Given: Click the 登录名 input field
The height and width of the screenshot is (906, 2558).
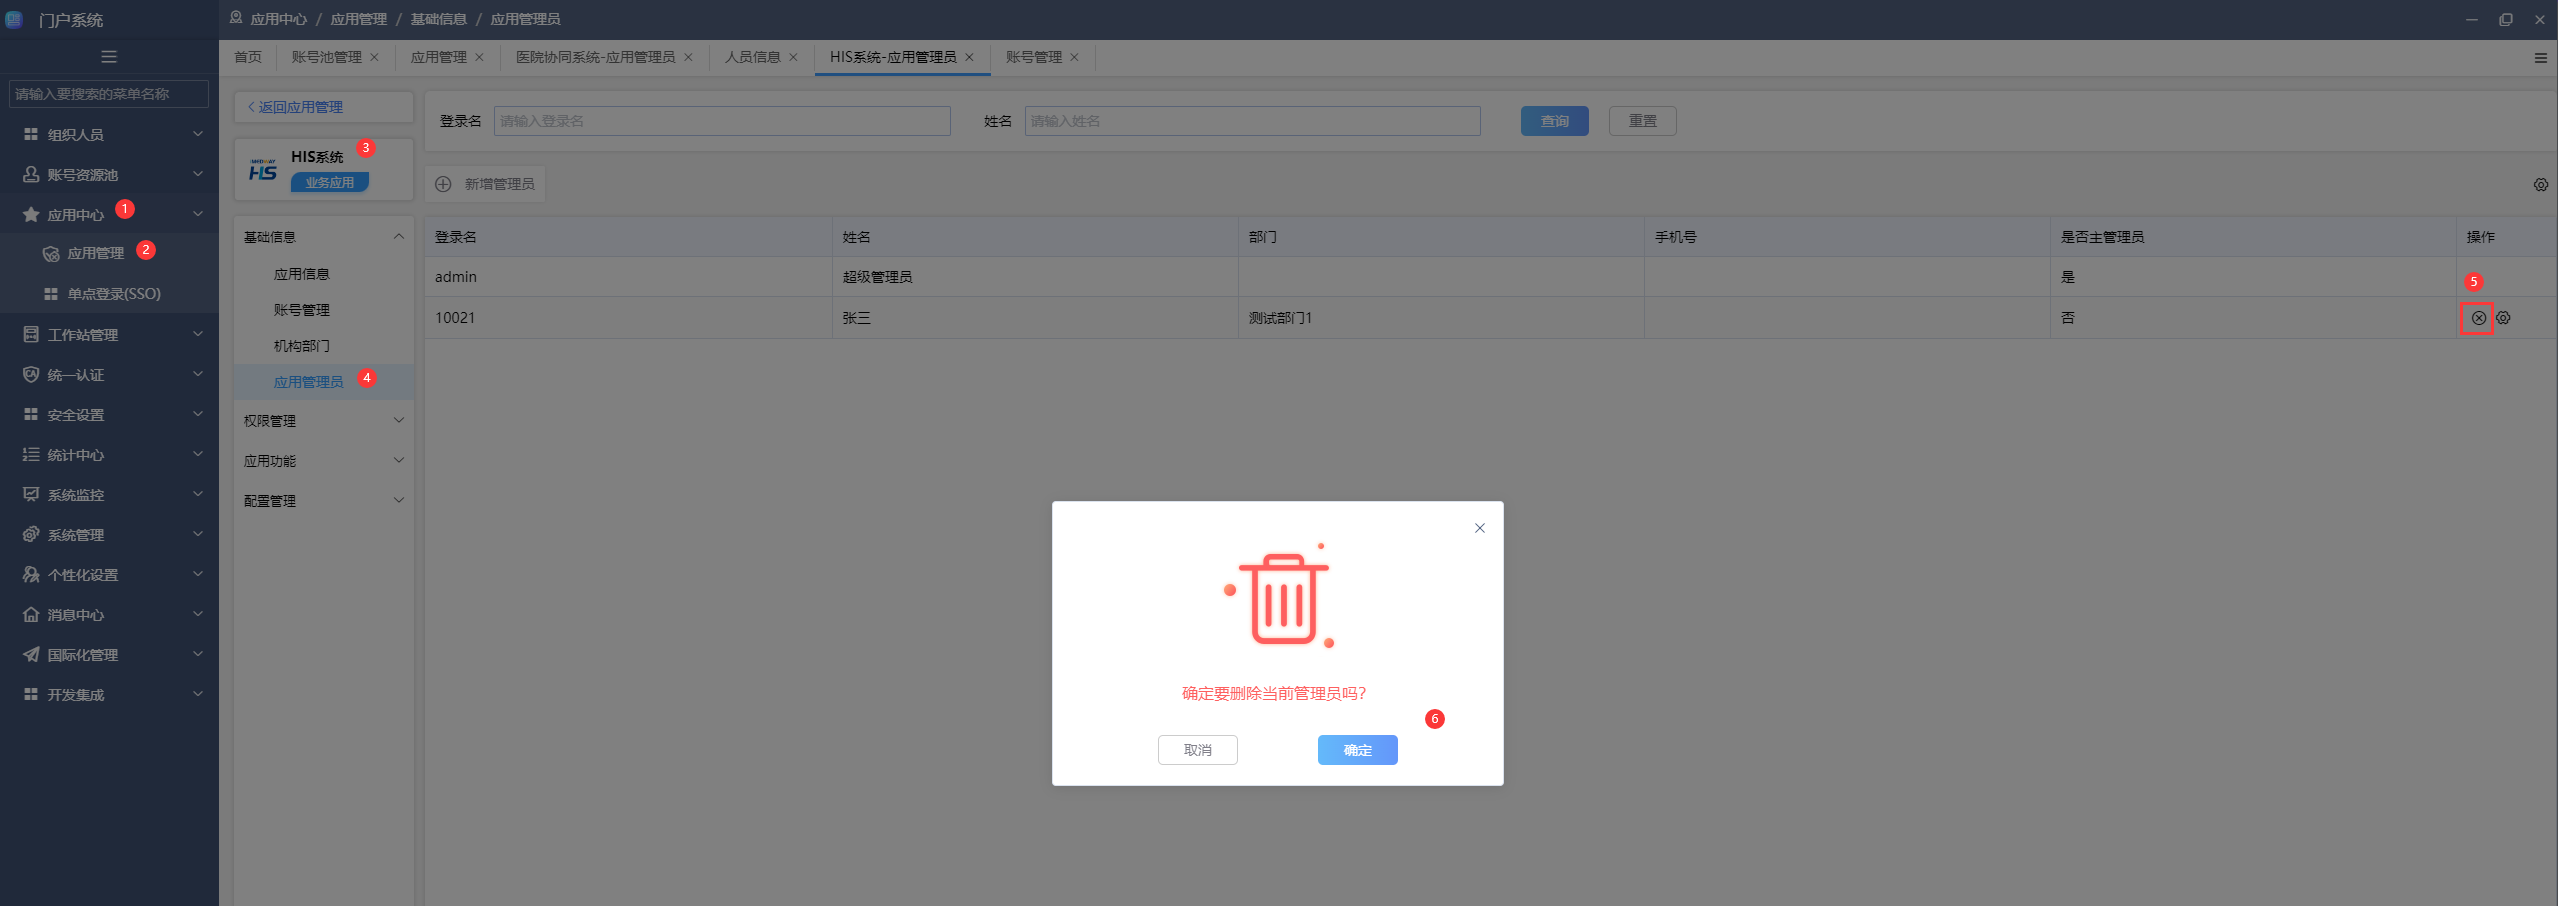Looking at the screenshot, I should 722,121.
